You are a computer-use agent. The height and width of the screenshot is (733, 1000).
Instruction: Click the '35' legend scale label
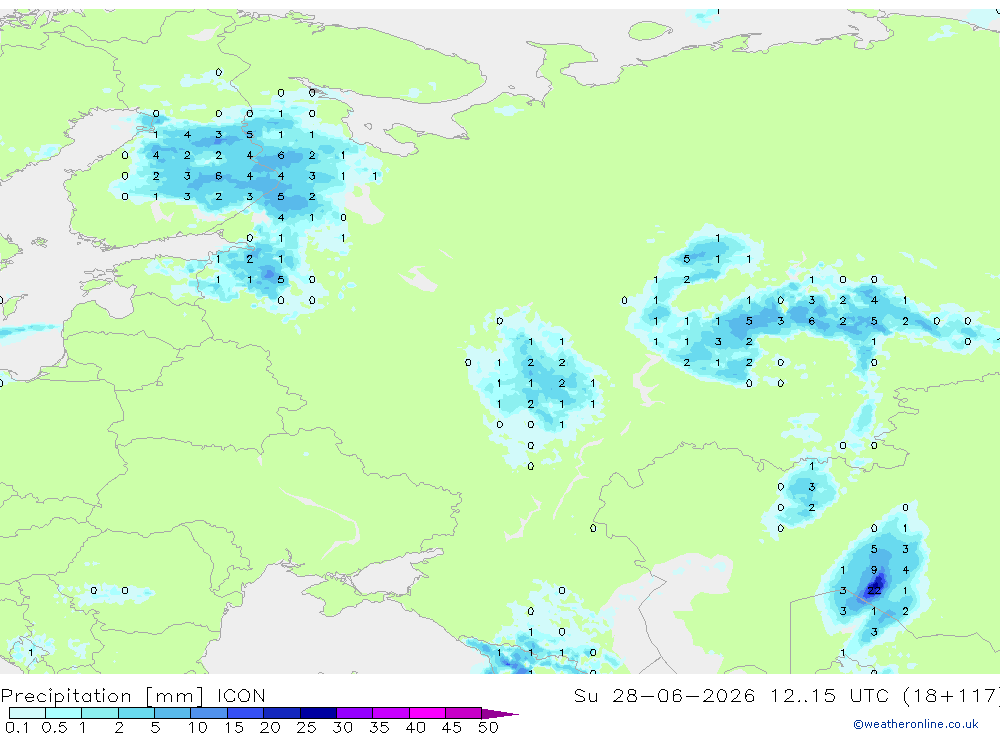click(379, 727)
